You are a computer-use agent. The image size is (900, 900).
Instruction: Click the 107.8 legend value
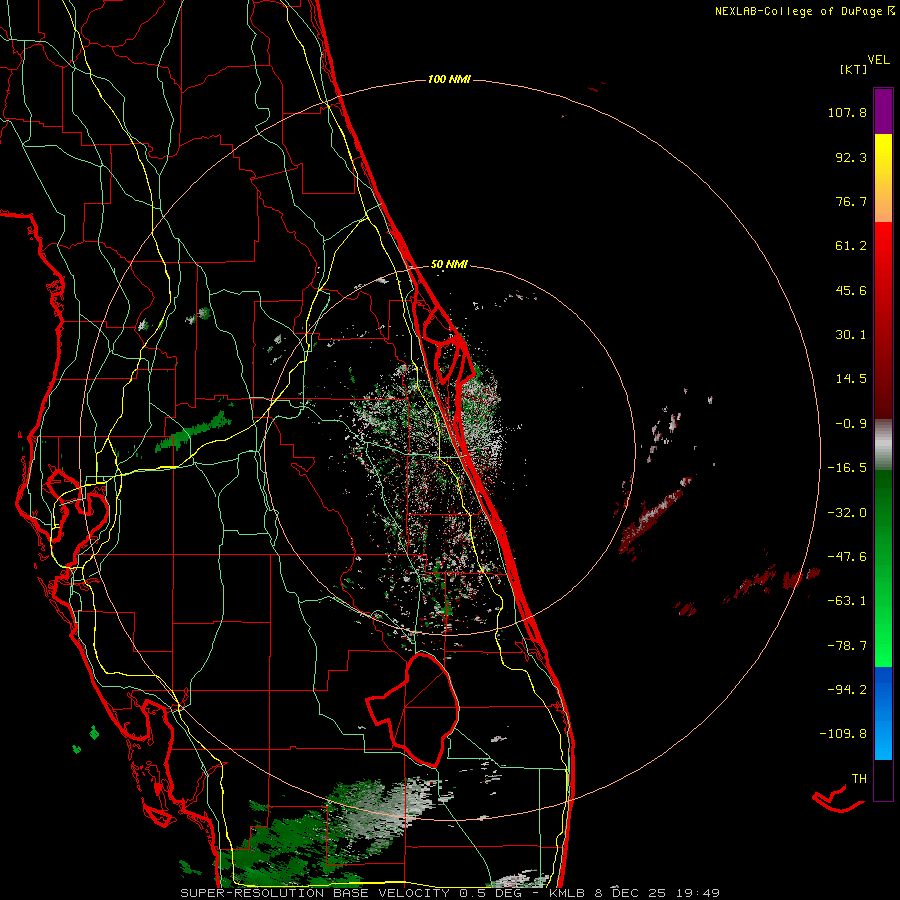point(847,112)
